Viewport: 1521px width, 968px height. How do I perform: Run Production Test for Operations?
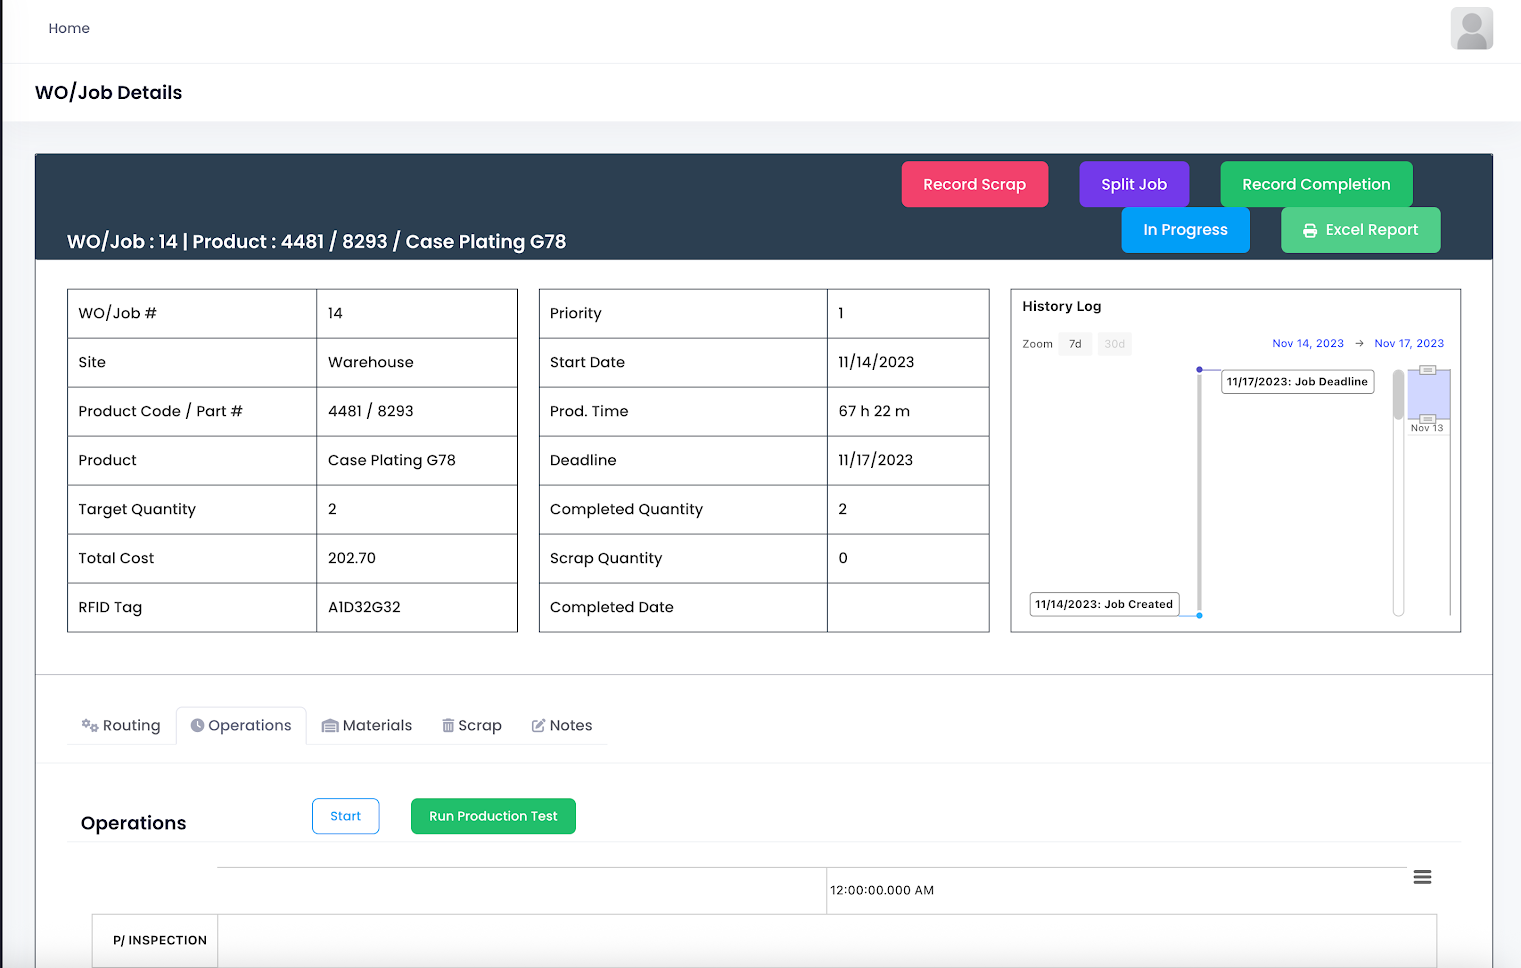click(x=493, y=816)
